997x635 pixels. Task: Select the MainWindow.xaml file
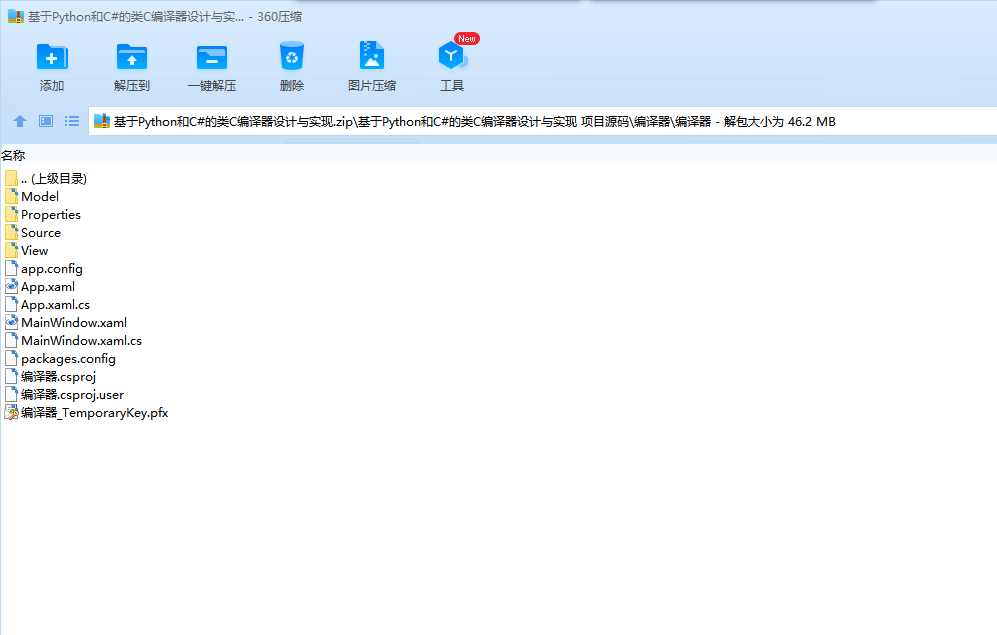pyautogui.click(x=65, y=323)
